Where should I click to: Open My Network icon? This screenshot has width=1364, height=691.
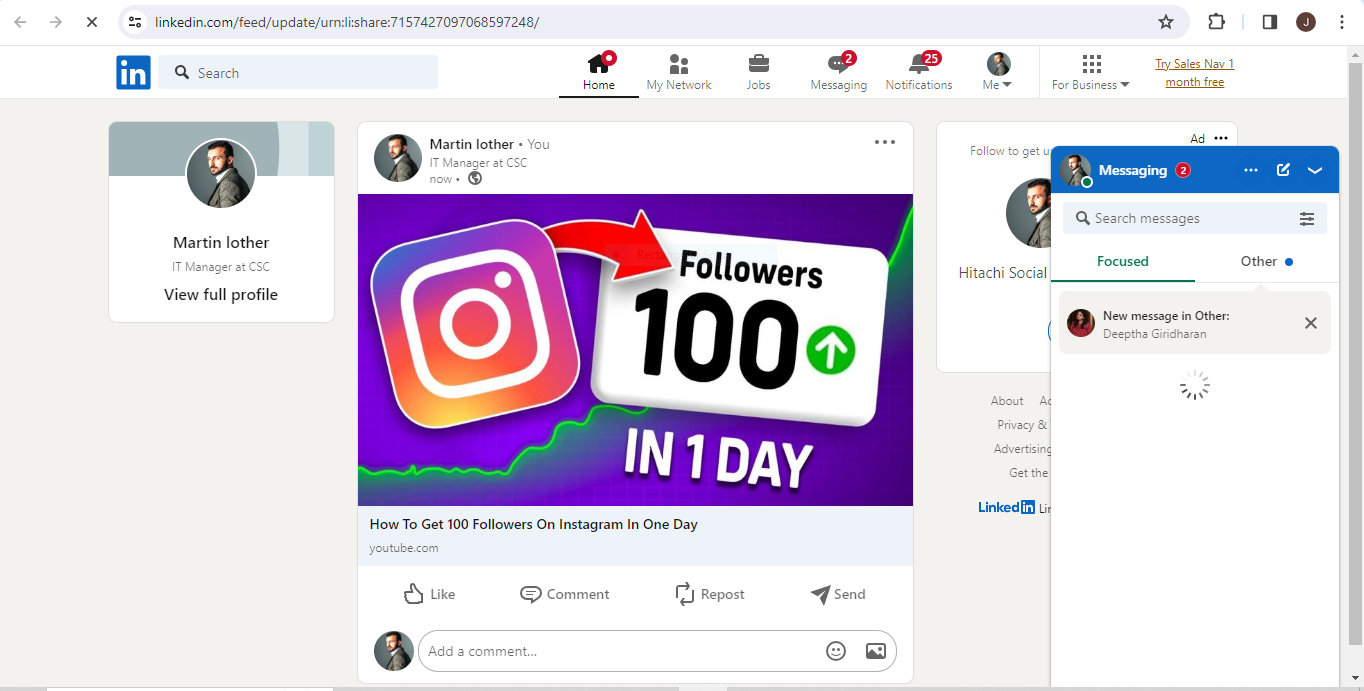679,73
